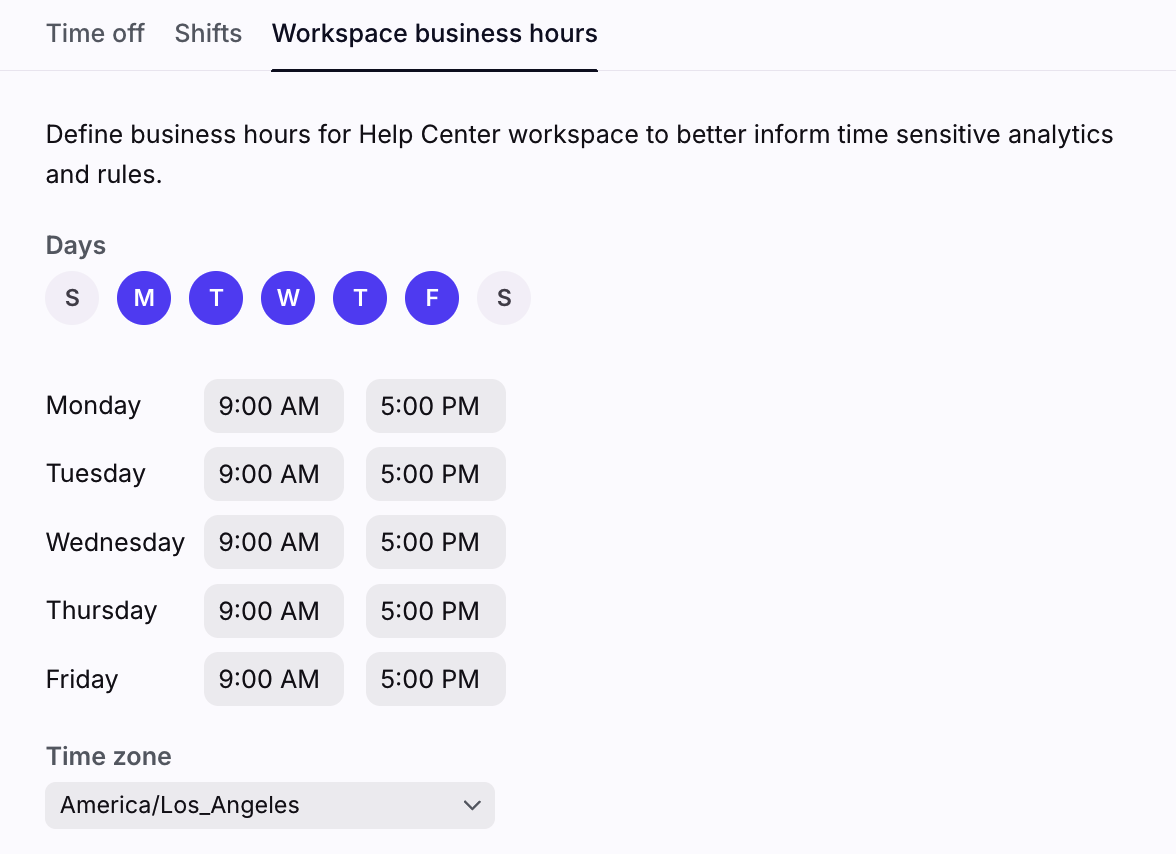Enable Sunday in the Days selector
The image size is (1176, 854).
72,298
